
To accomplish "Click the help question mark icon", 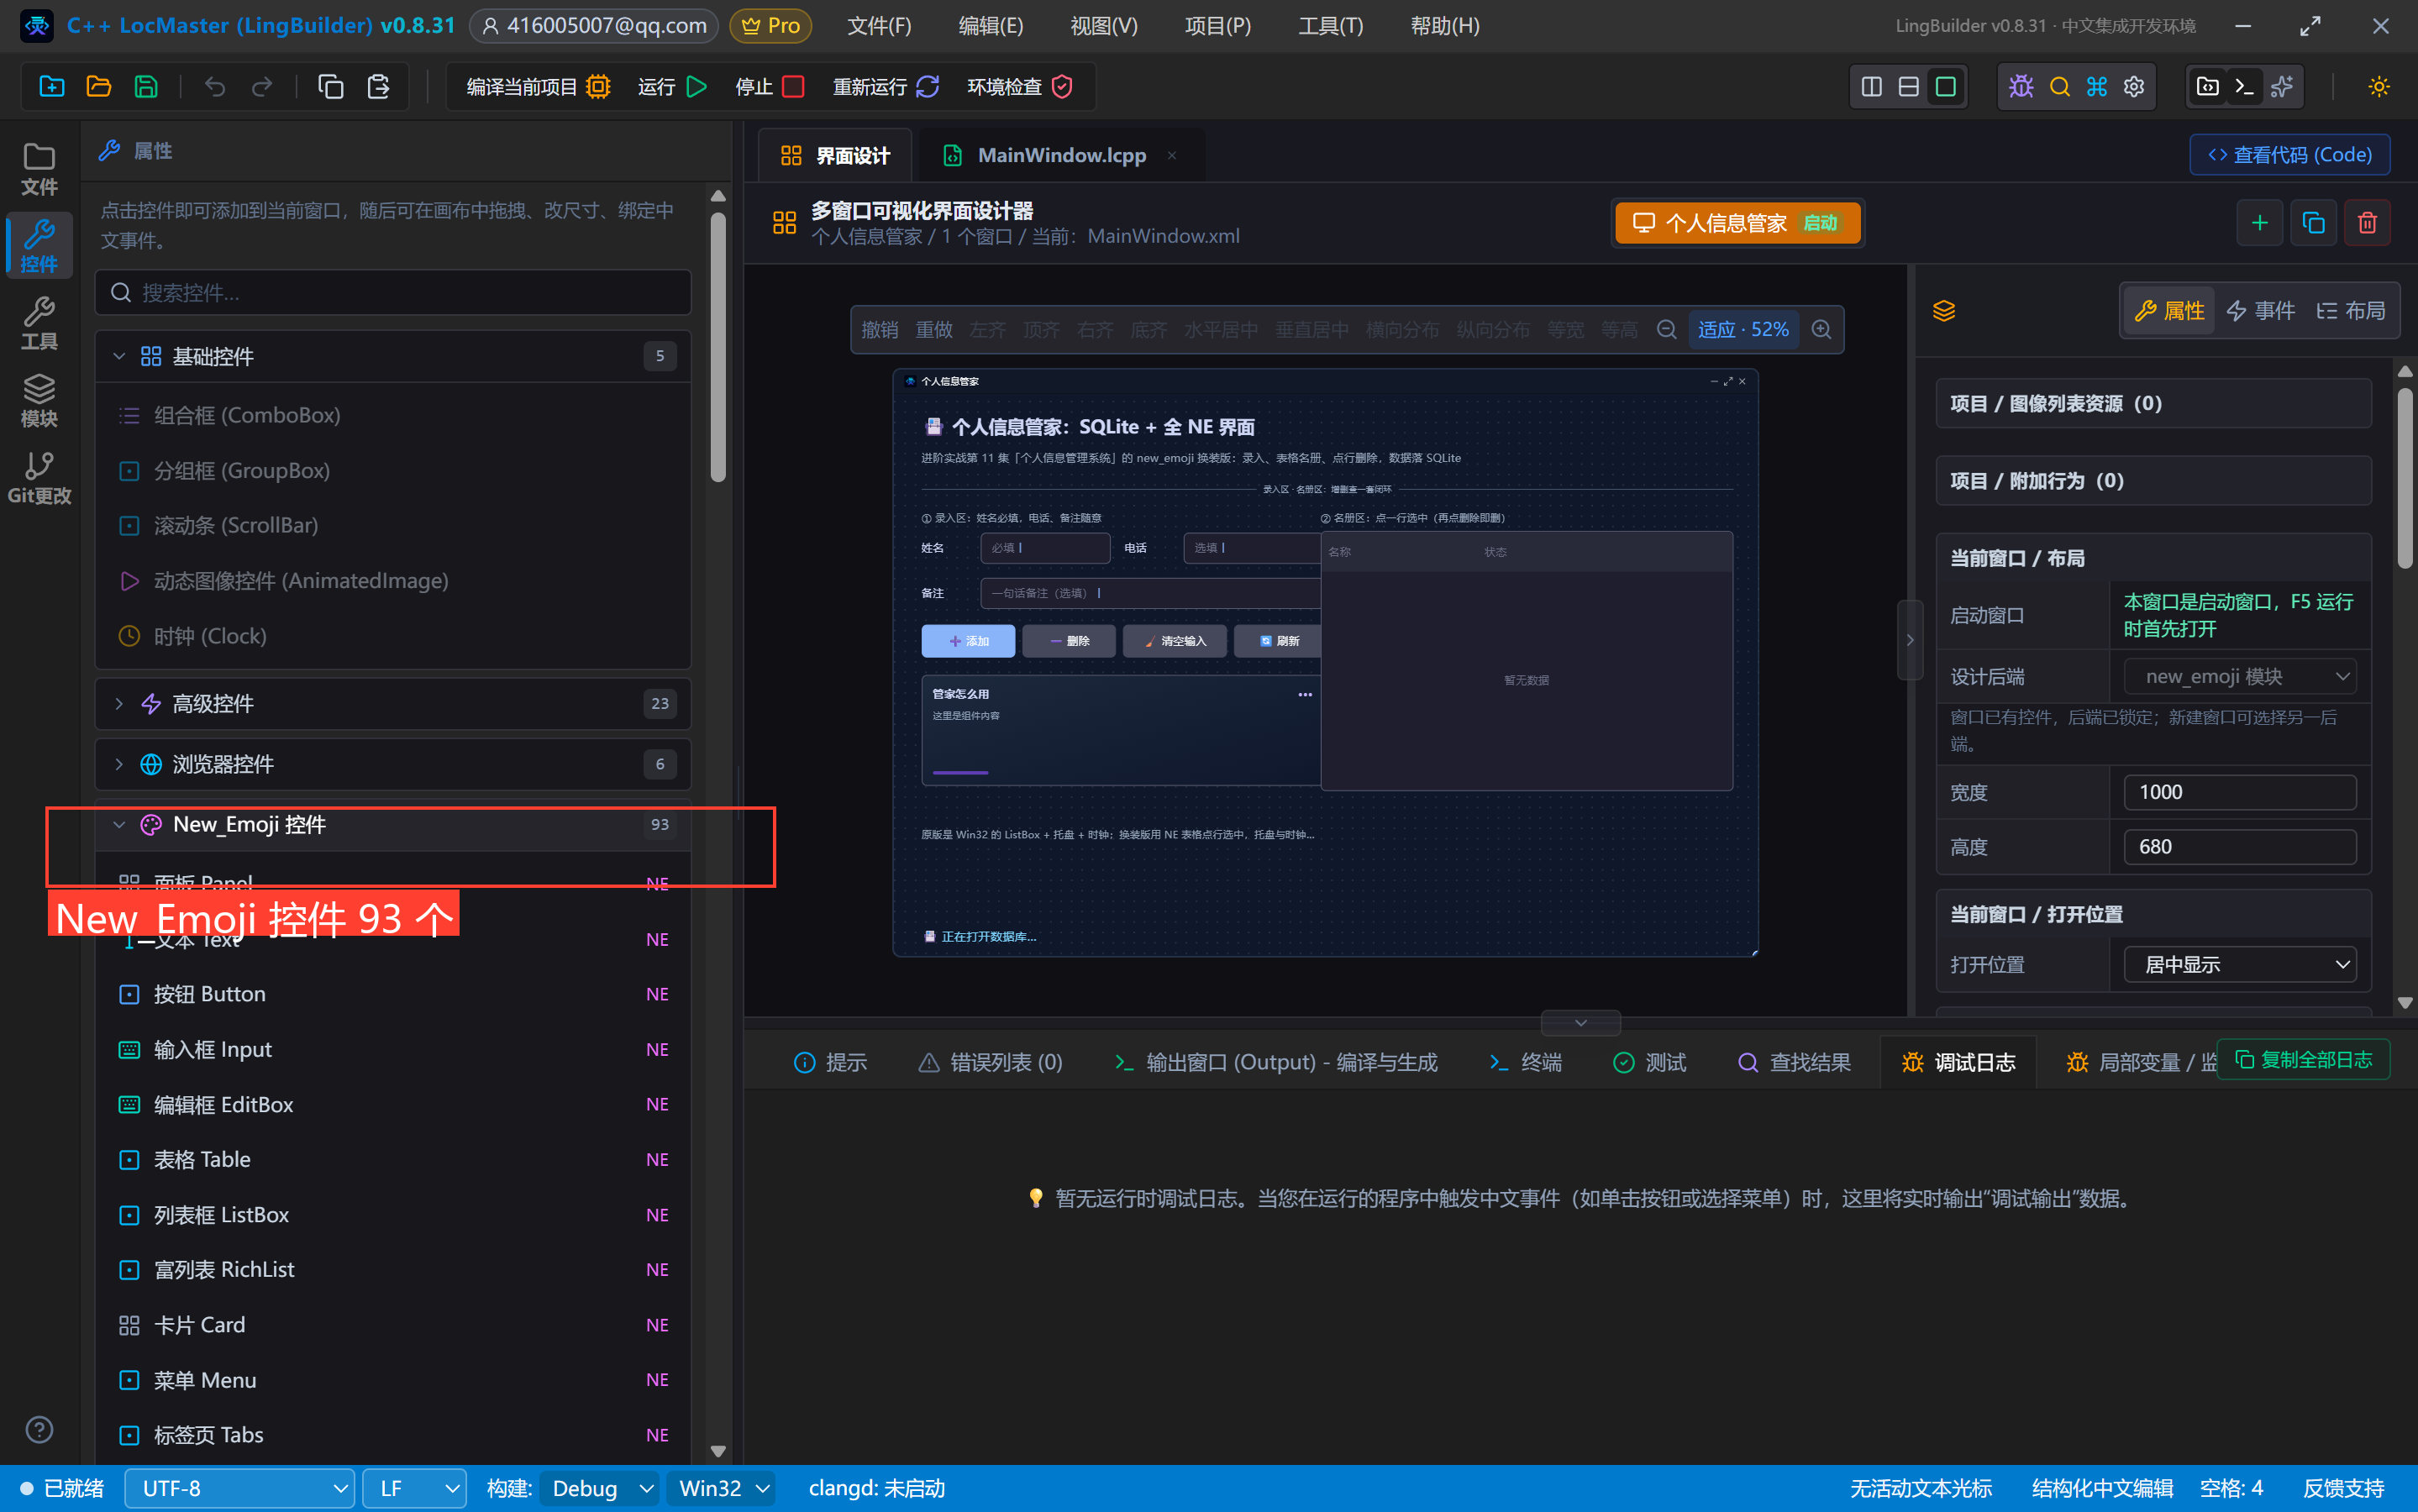I will pyautogui.click(x=39, y=1429).
